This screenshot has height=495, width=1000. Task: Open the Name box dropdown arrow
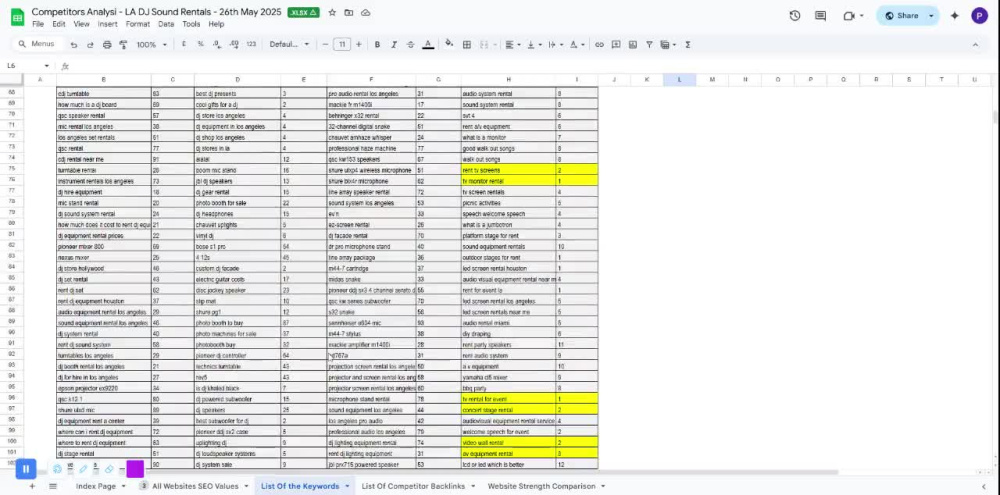click(x=47, y=66)
